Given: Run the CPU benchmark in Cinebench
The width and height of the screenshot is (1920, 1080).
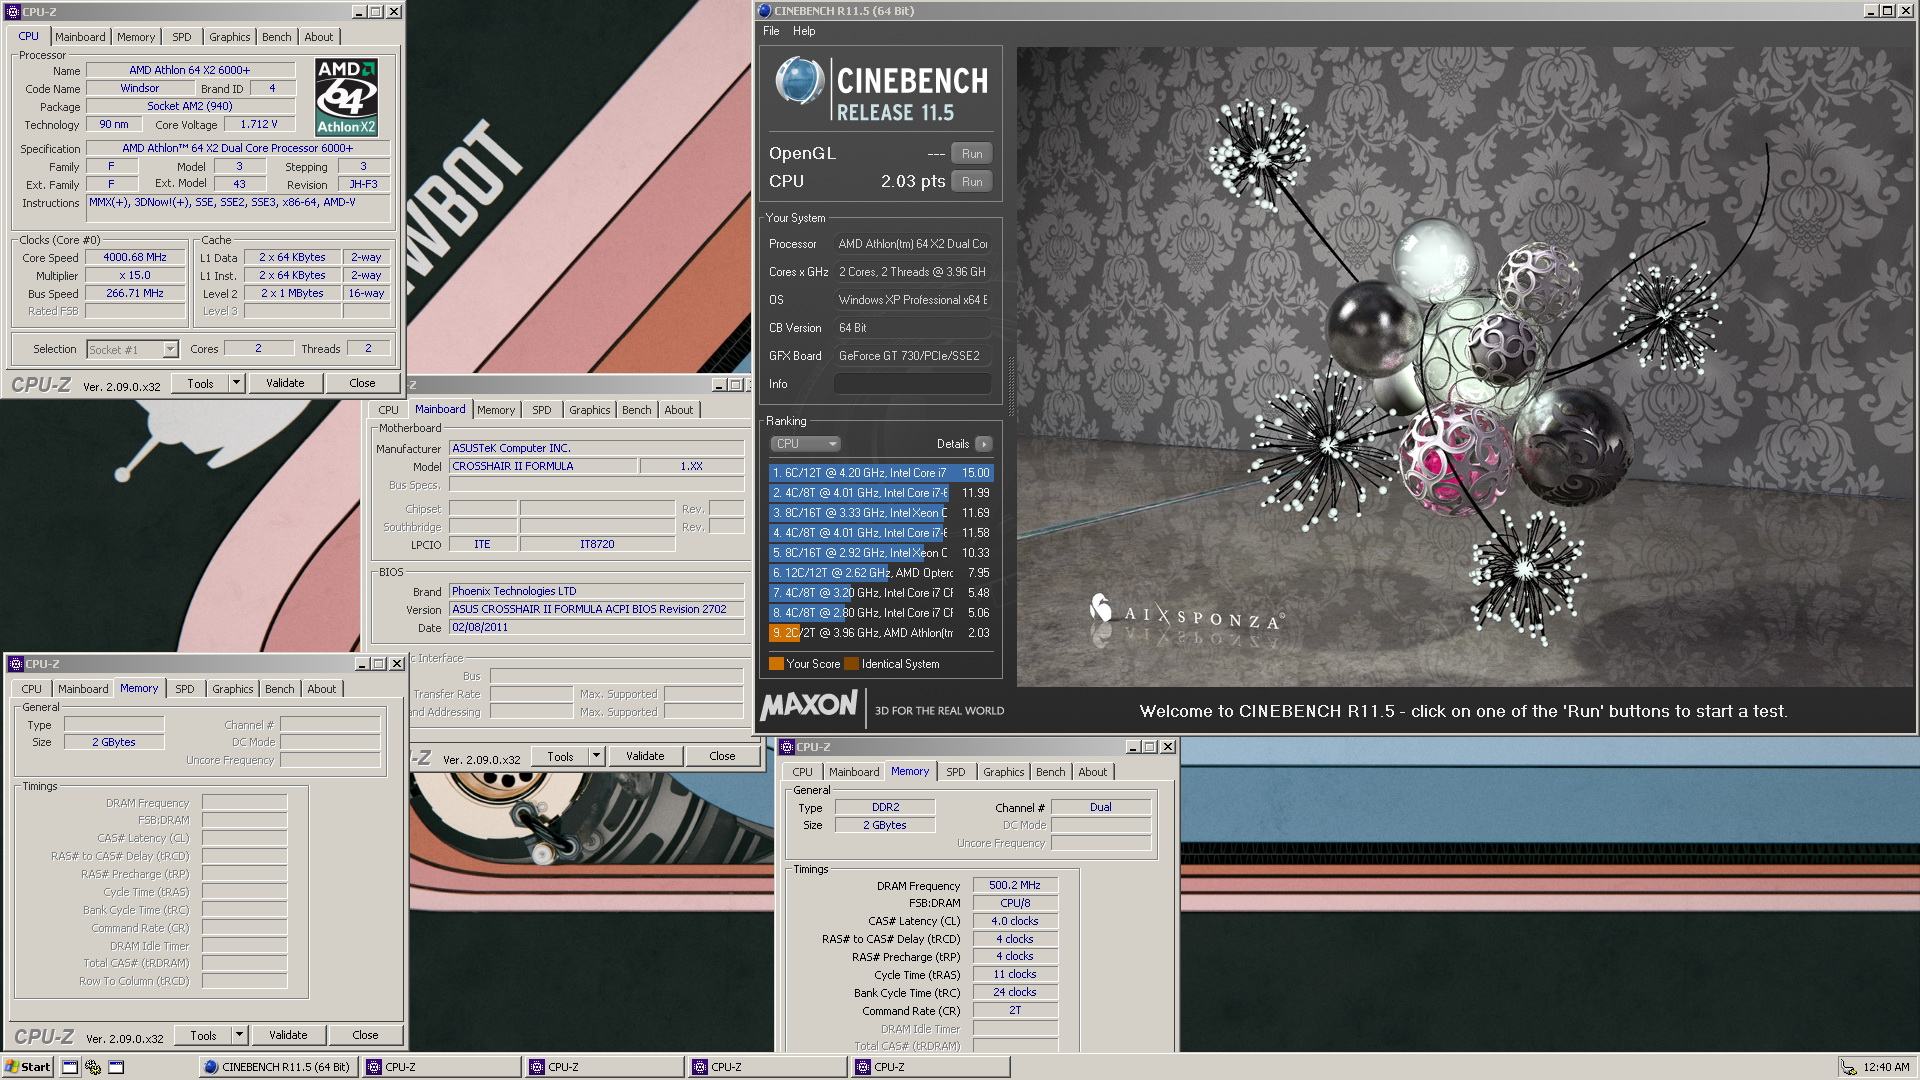Looking at the screenshot, I should point(971,182).
